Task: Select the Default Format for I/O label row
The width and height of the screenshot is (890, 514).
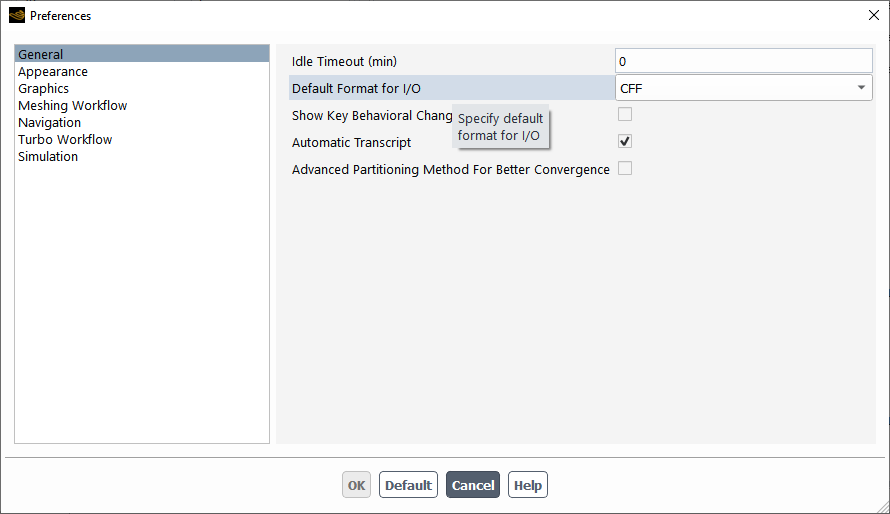Action: point(452,88)
